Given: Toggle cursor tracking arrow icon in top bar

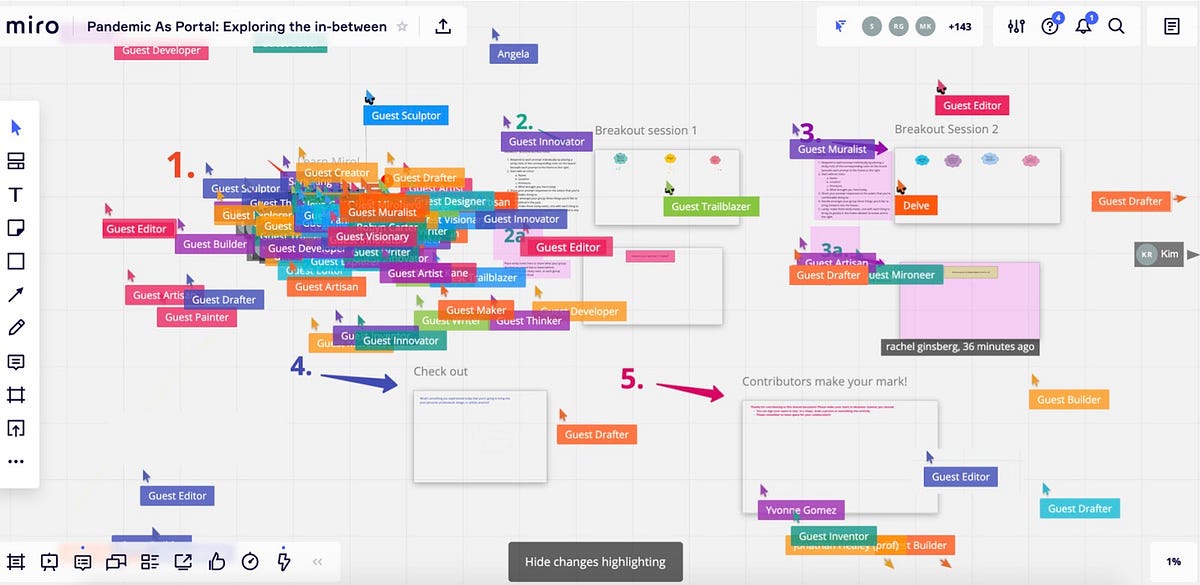Looking at the screenshot, I should (840, 27).
